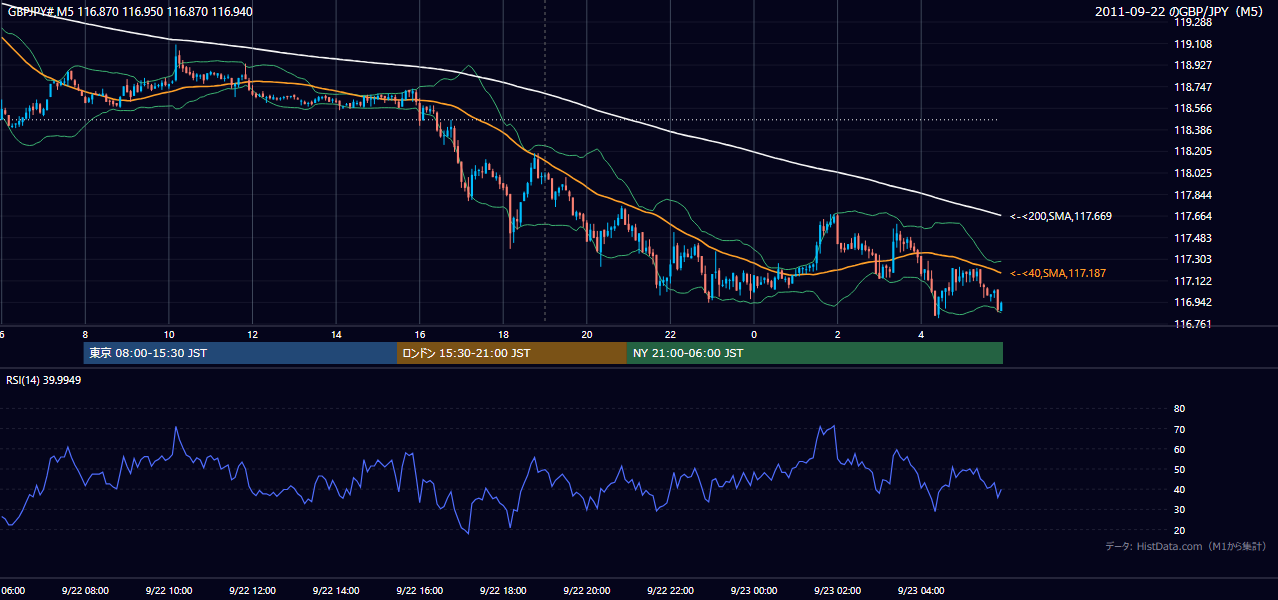Click the 9/22 20:00 time label
This screenshot has width=1278, height=600.
point(586,590)
